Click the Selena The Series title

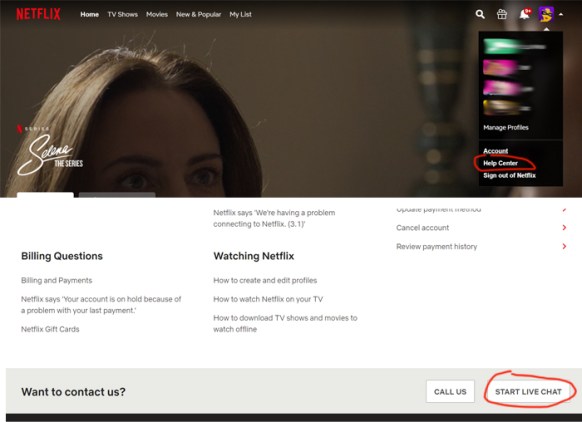(50, 155)
